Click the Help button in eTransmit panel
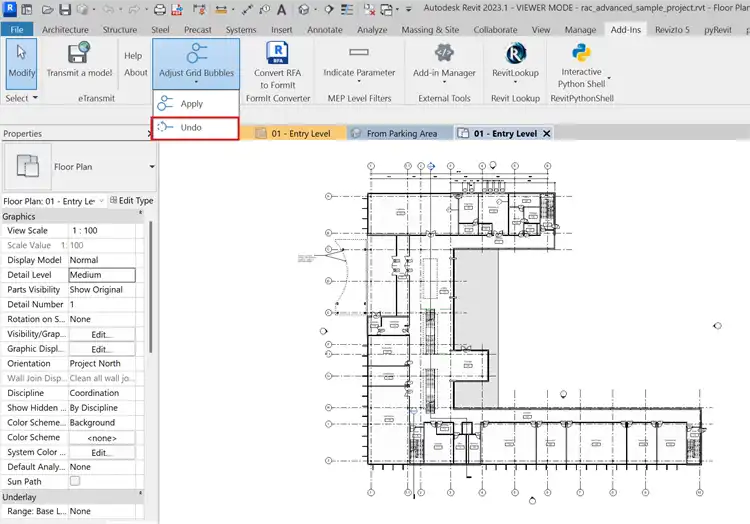The image size is (750, 524). (x=133, y=55)
